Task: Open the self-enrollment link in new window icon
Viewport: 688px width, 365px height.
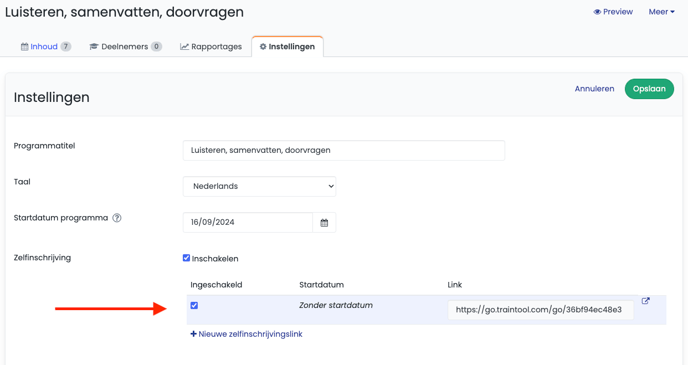Action: tap(645, 301)
